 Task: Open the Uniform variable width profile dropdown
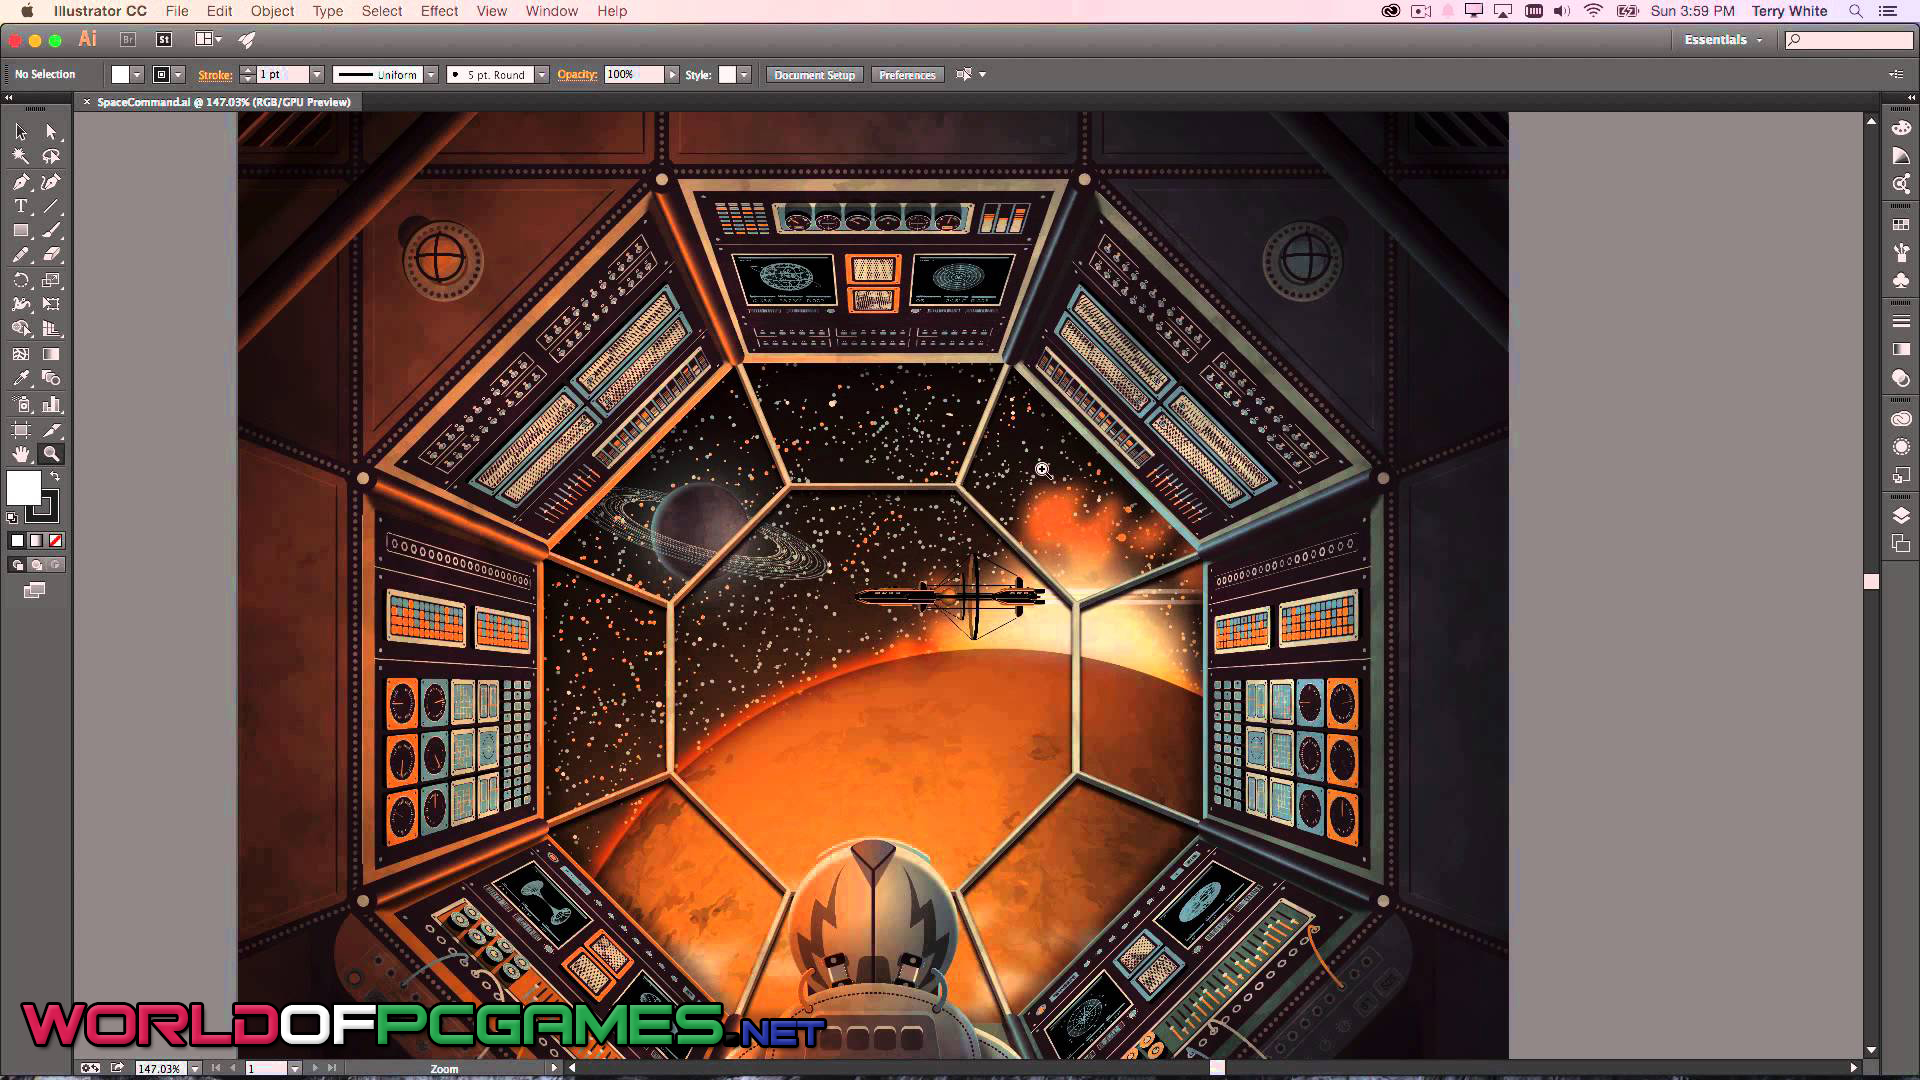point(431,75)
